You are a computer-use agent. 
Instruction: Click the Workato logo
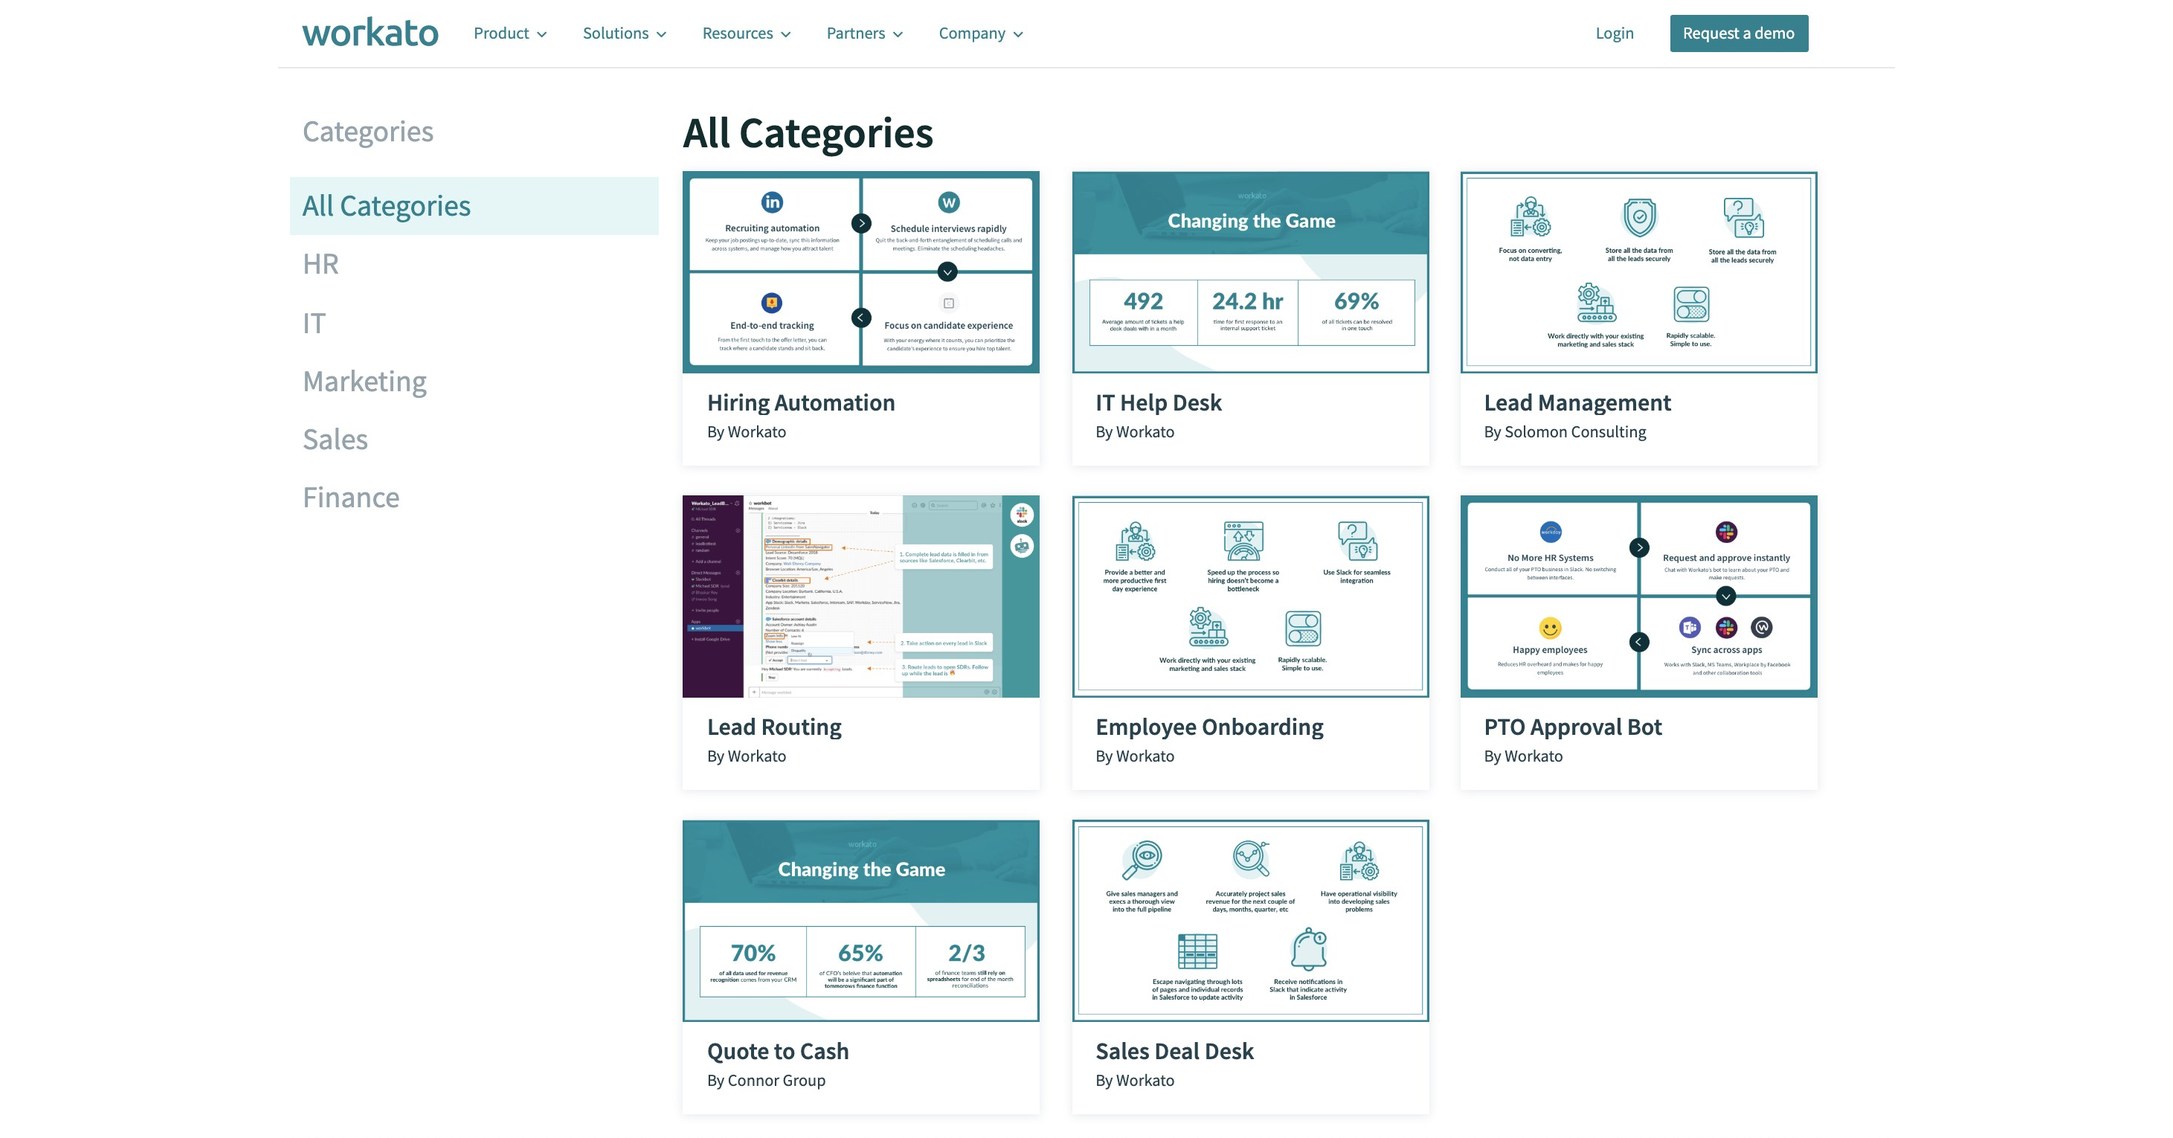tap(369, 32)
